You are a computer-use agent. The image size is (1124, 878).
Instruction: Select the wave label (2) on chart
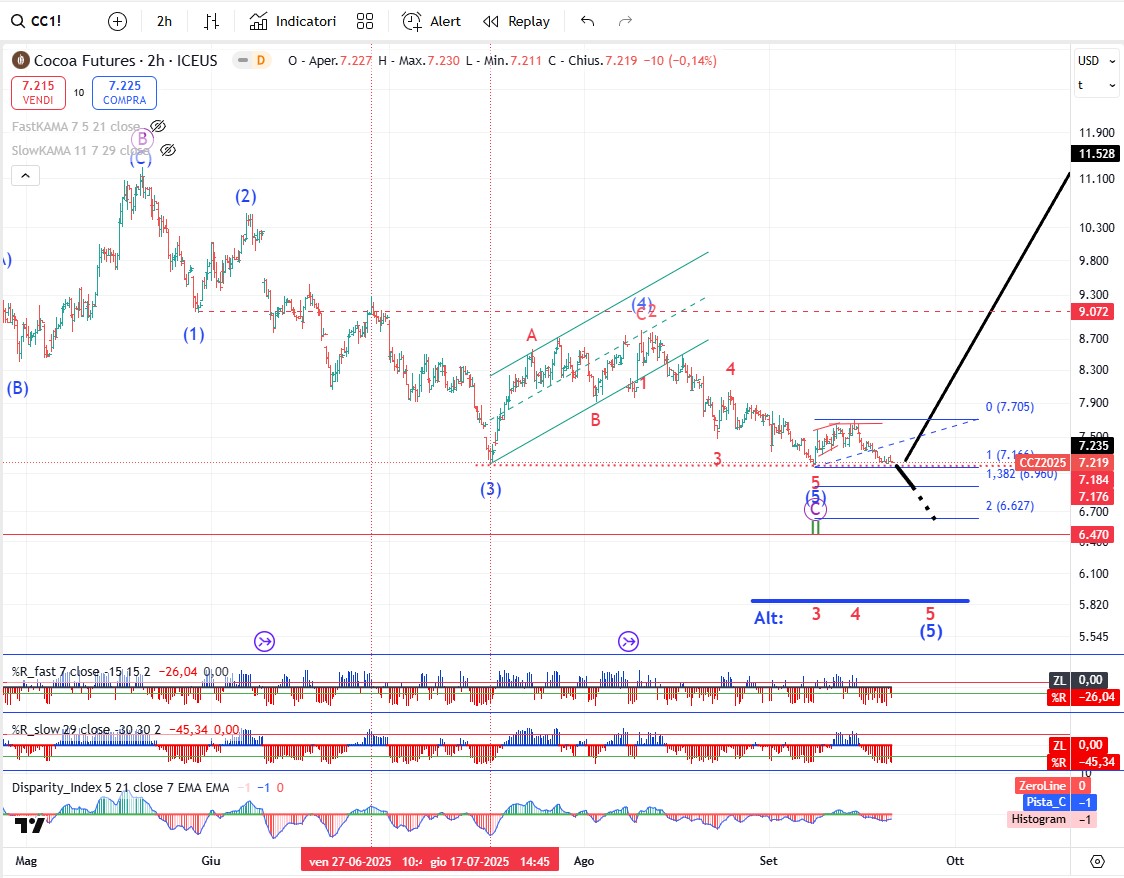tap(245, 196)
